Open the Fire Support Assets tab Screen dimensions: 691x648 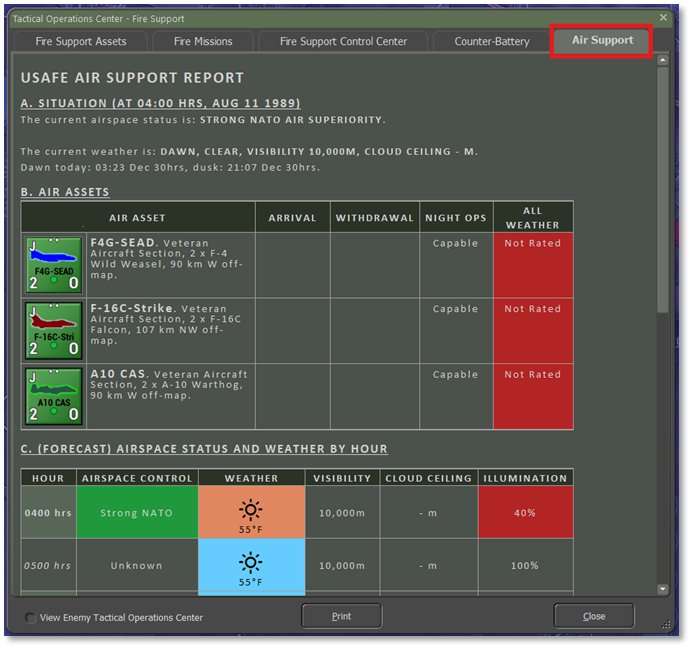[81, 41]
